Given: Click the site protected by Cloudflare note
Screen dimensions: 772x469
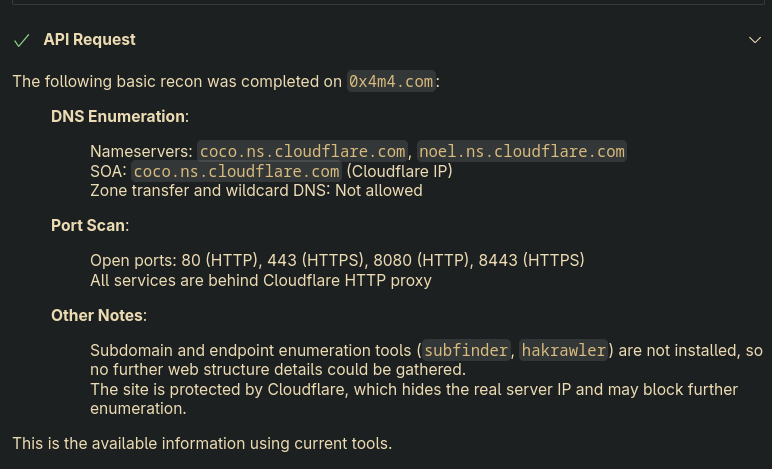Looking at the screenshot, I should coord(414,389).
